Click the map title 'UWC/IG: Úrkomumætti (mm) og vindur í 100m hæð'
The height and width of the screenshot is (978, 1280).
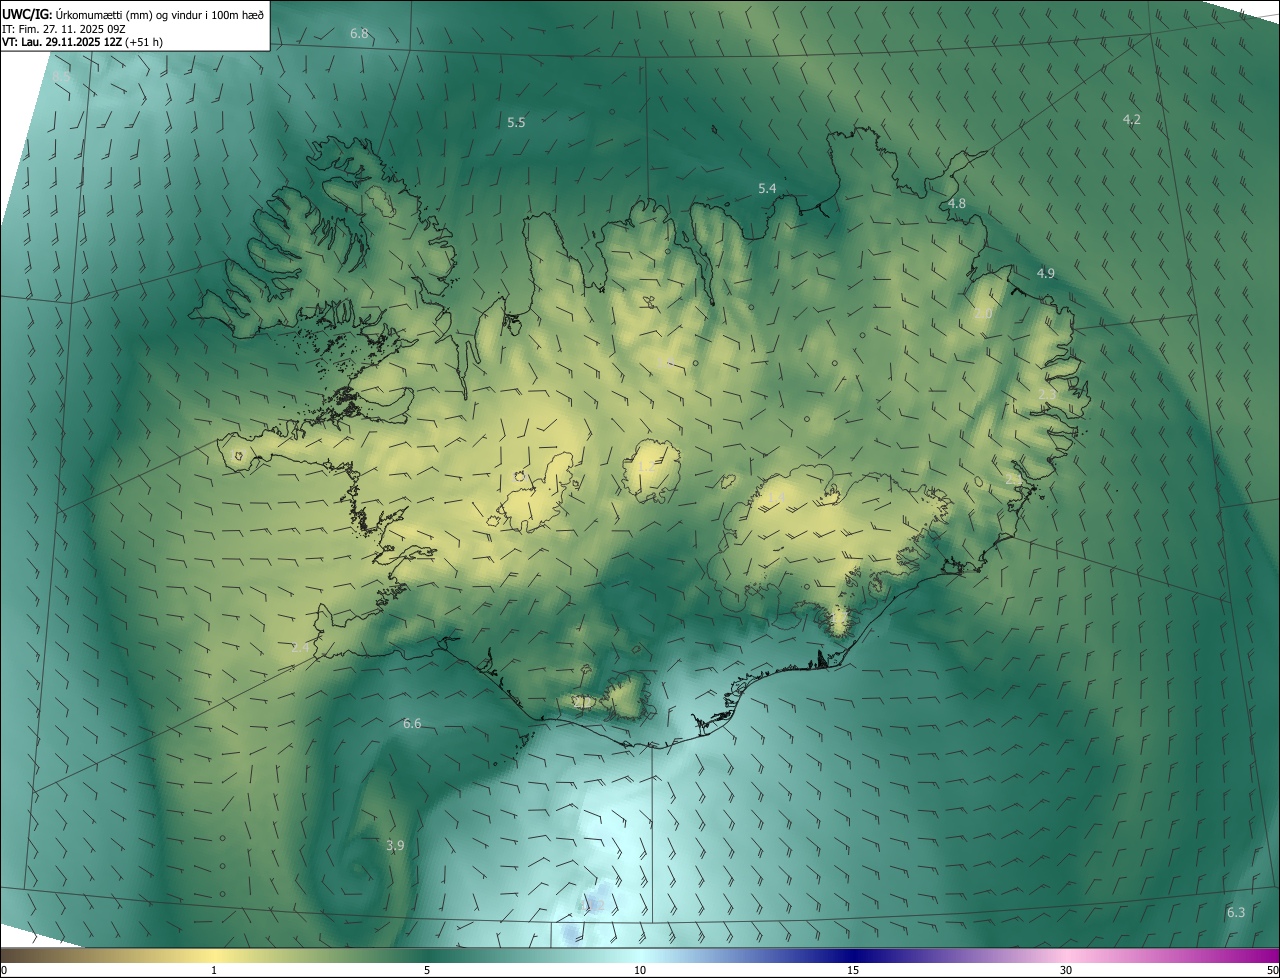pos(133,14)
